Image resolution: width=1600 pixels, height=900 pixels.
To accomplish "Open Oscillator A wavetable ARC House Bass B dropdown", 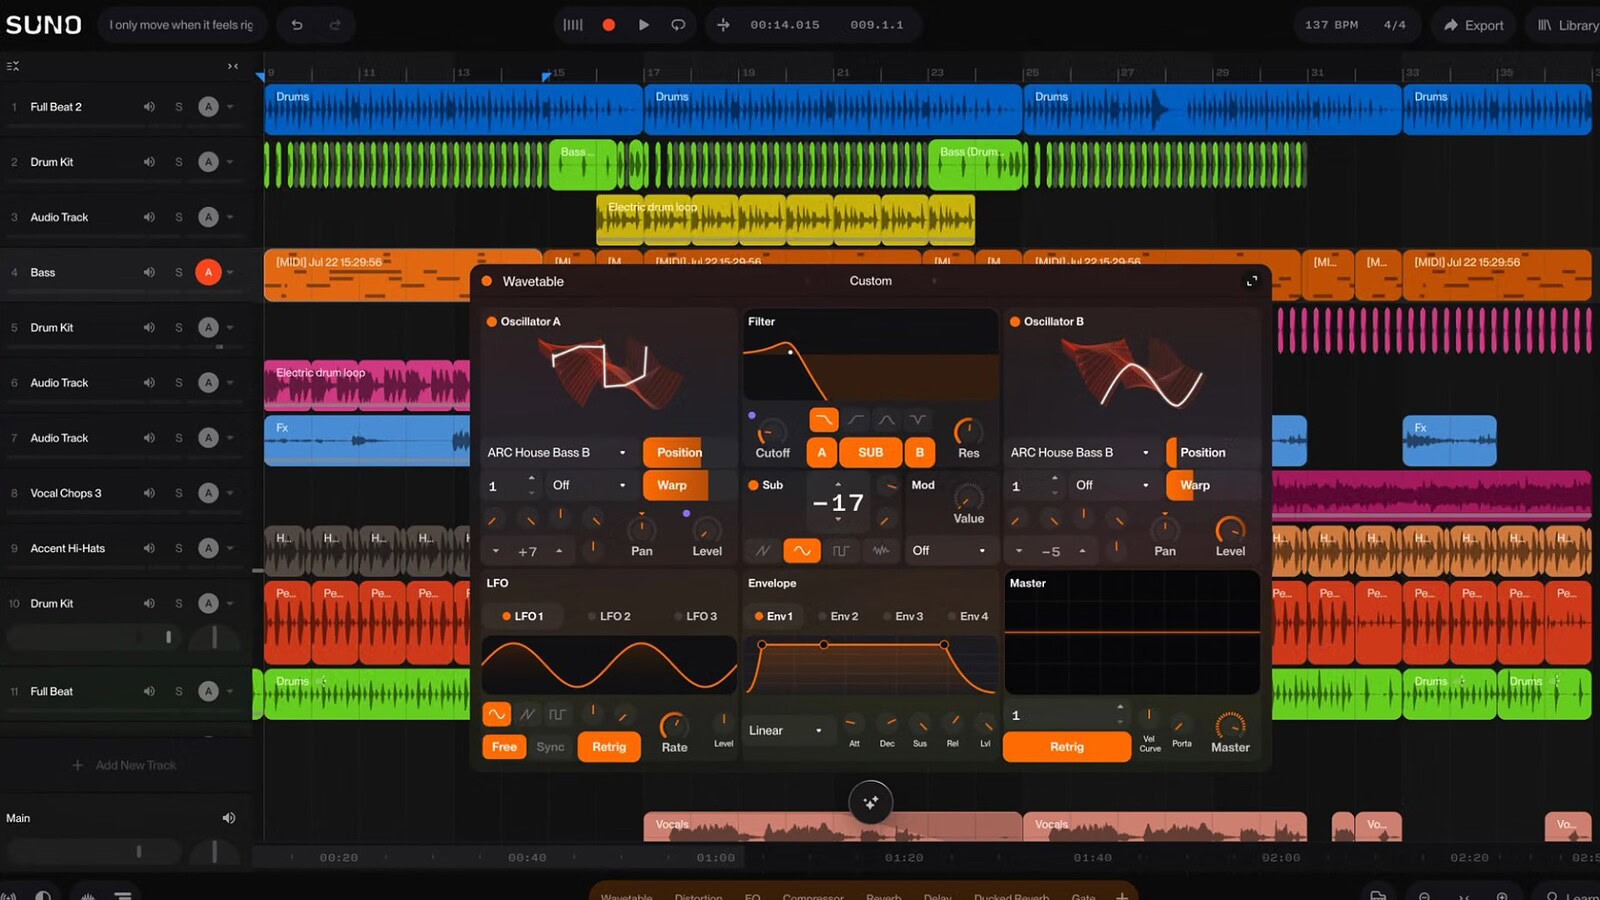I will pos(557,453).
